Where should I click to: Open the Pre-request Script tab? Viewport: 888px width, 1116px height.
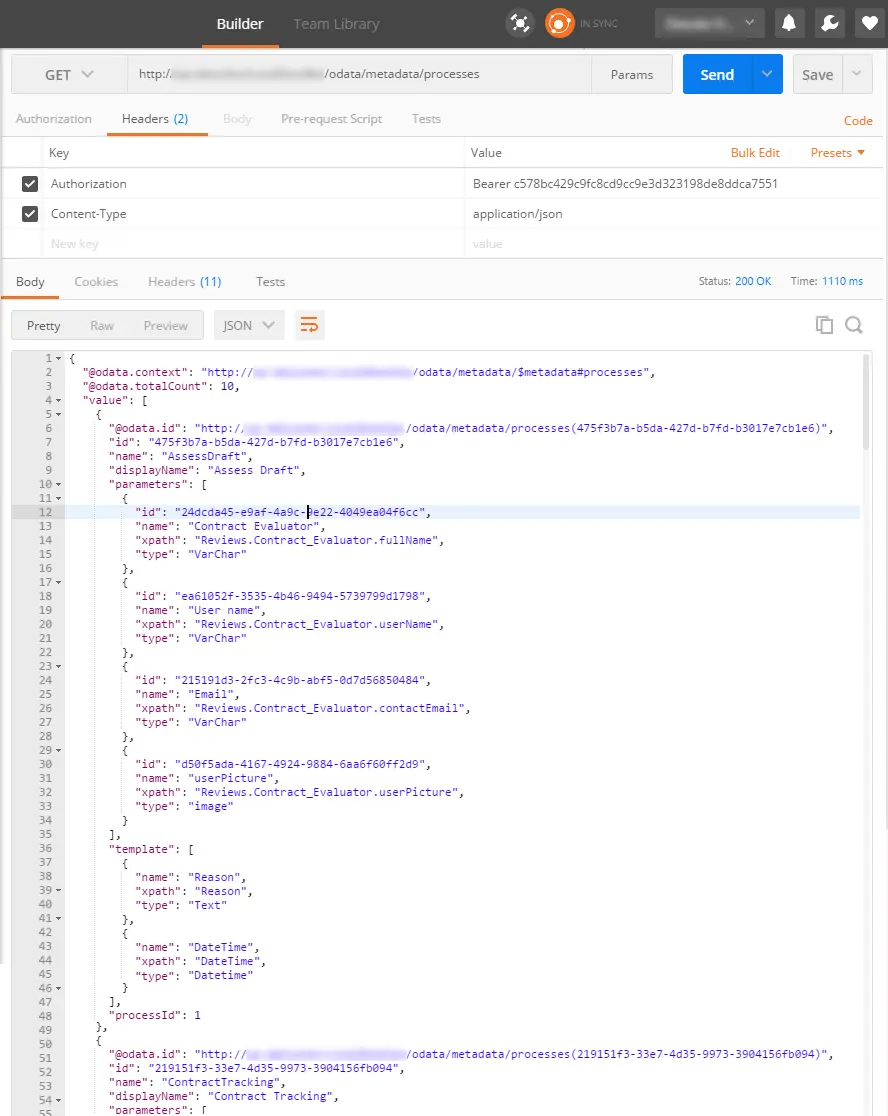(x=332, y=119)
